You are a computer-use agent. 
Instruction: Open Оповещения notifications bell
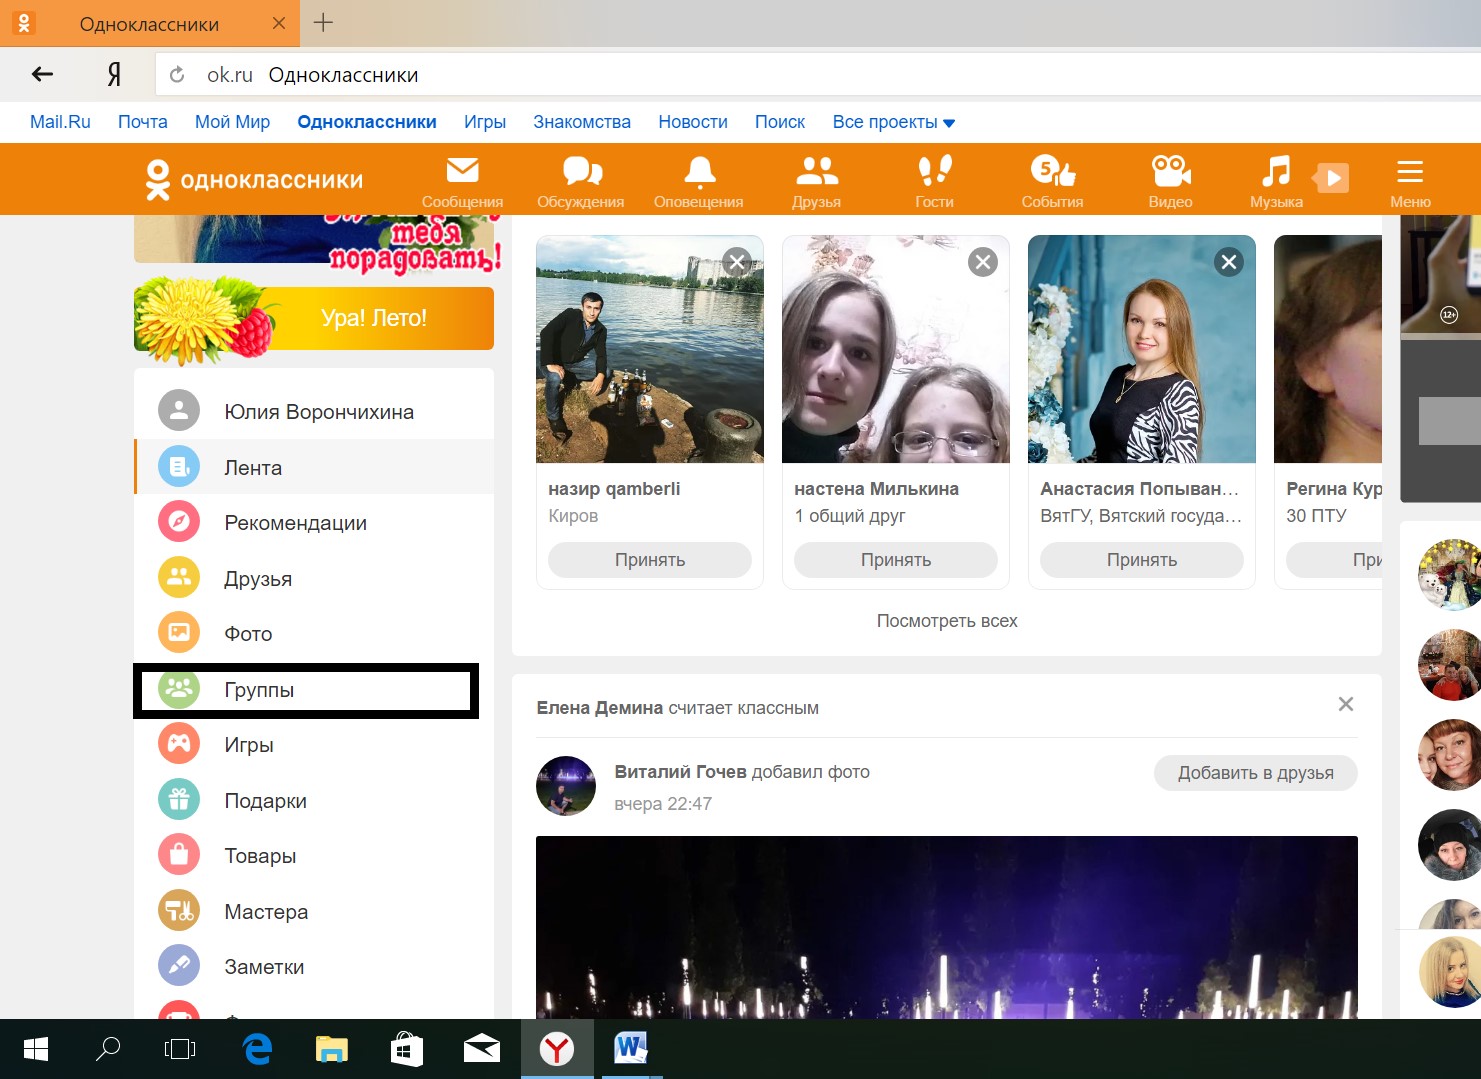699,182
